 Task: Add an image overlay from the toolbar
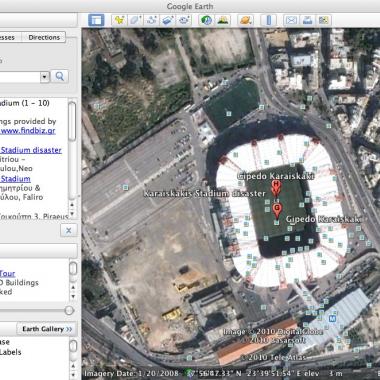[x=167, y=20]
